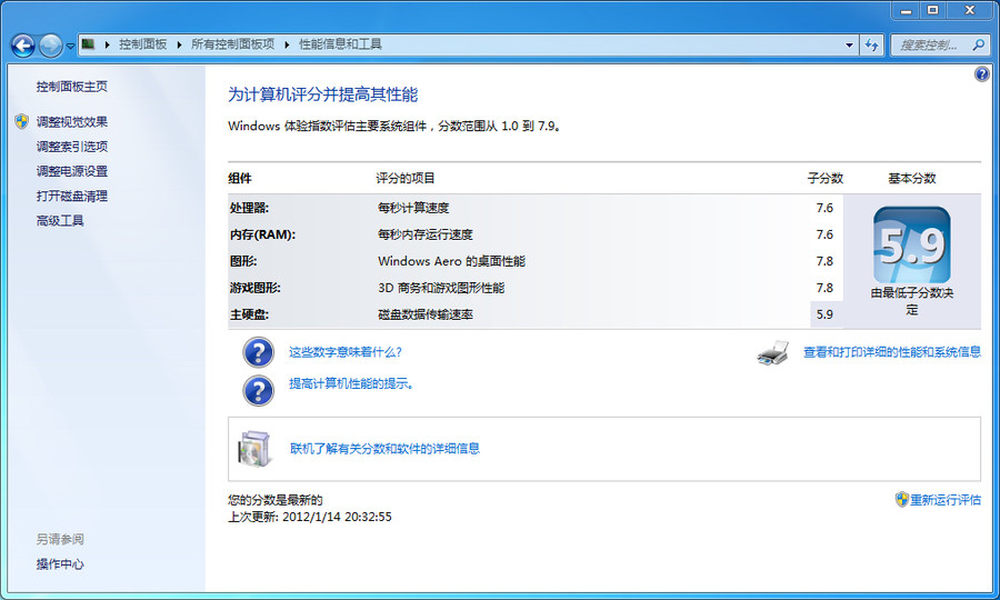Click the help question mark icon
Image resolution: width=1000 pixels, height=600 pixels.
tap(981, 75)
